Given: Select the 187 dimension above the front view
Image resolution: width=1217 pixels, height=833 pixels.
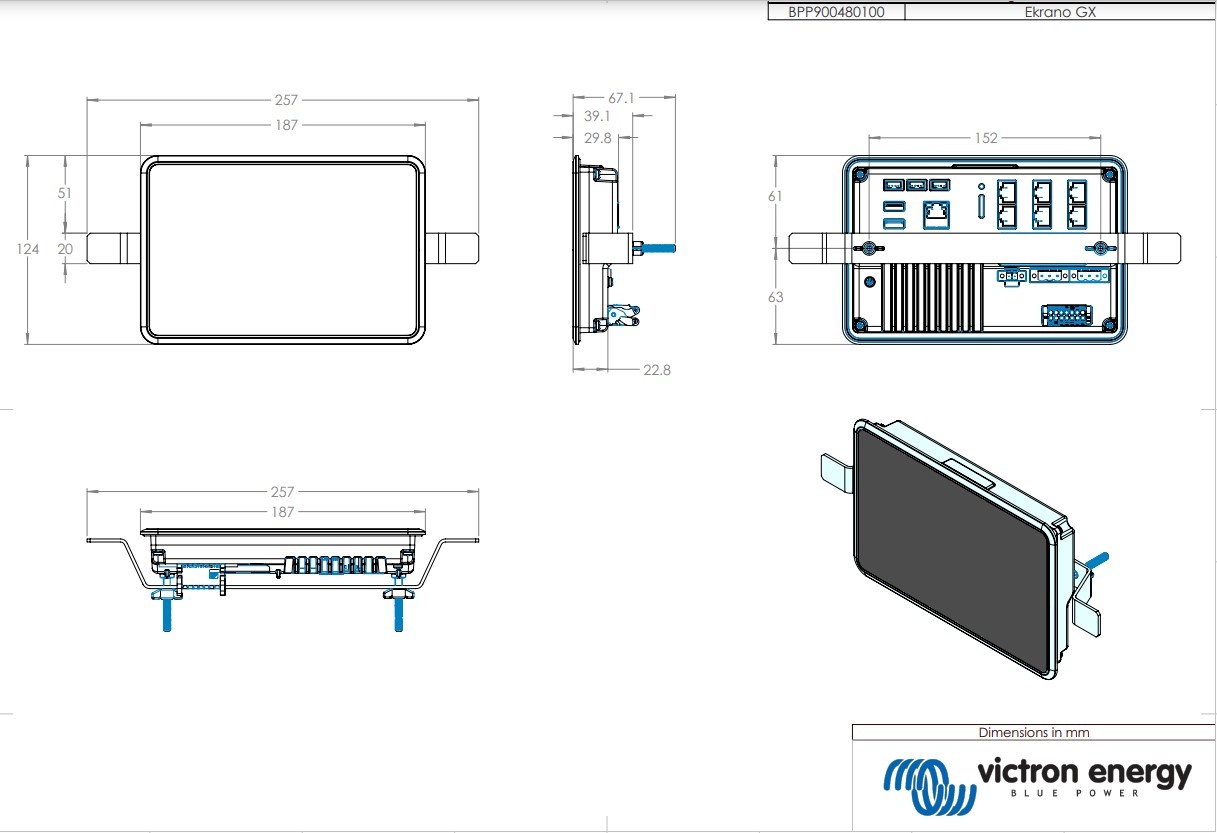Looking at the screenshot, I should [287, 125].
